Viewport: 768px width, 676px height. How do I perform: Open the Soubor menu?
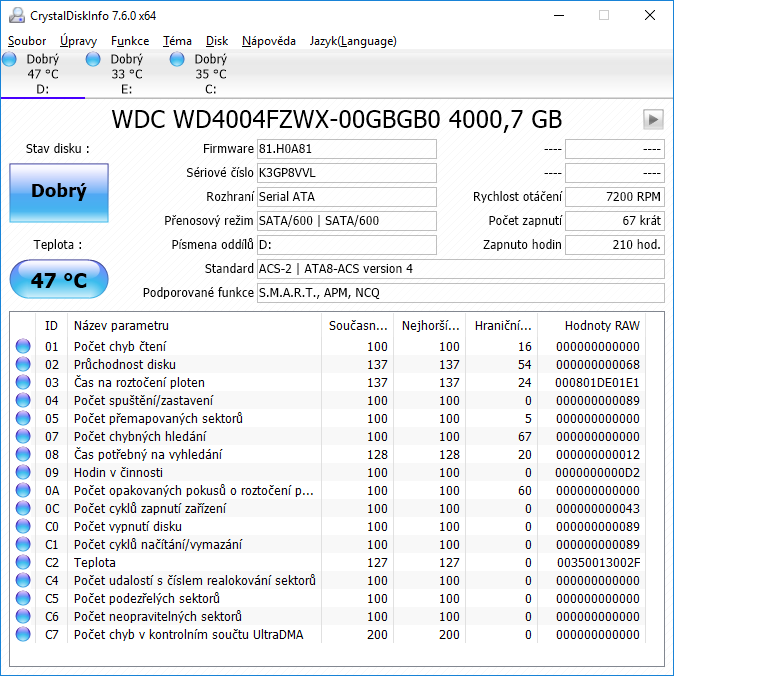(27, 41)
